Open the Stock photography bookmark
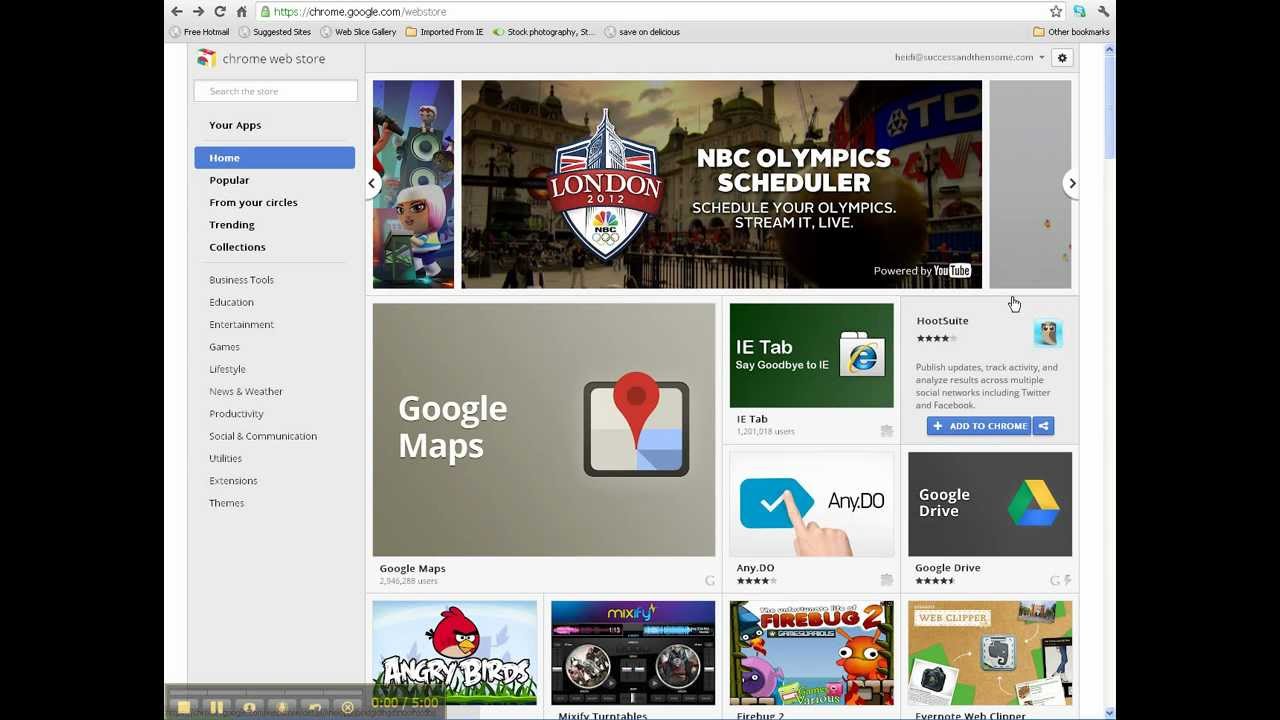This screenshot has height=720, width=1280. click(x=543, y=32)
